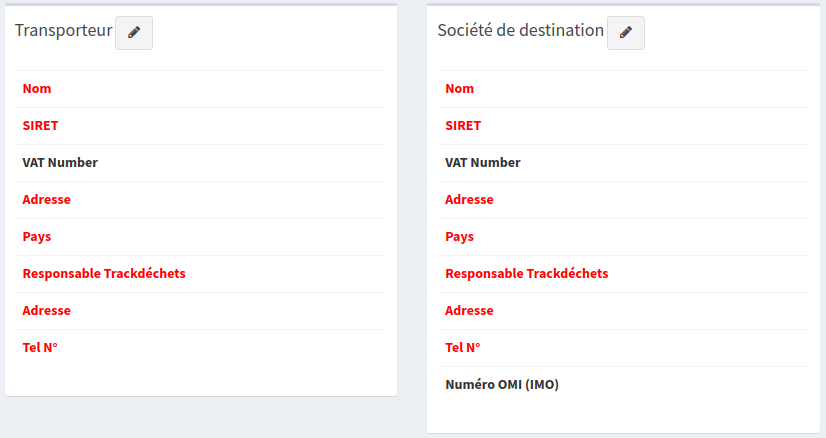Select the SIRET row under Transporteur

(40, 126)
